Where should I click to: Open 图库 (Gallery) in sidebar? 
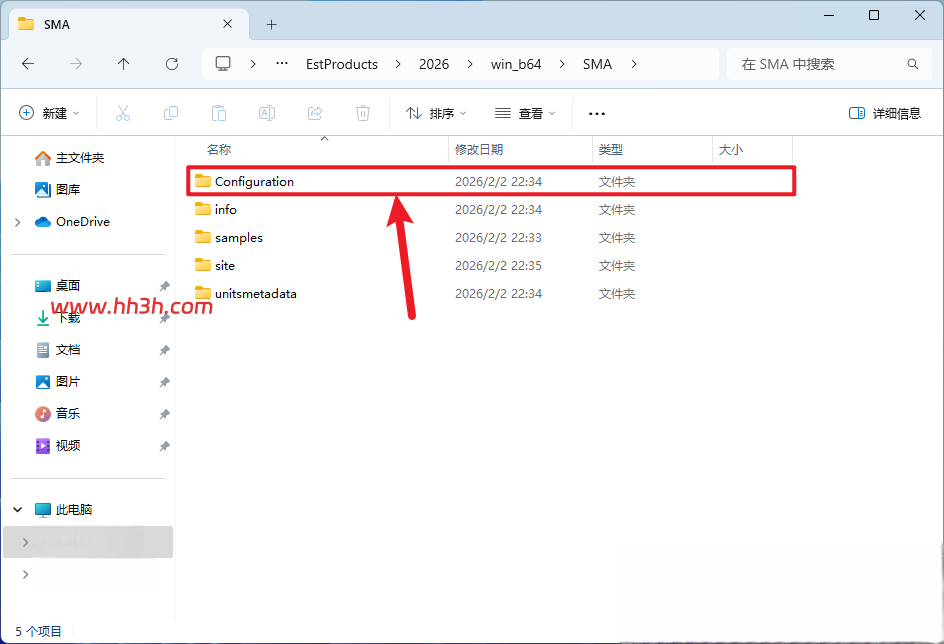58,190
